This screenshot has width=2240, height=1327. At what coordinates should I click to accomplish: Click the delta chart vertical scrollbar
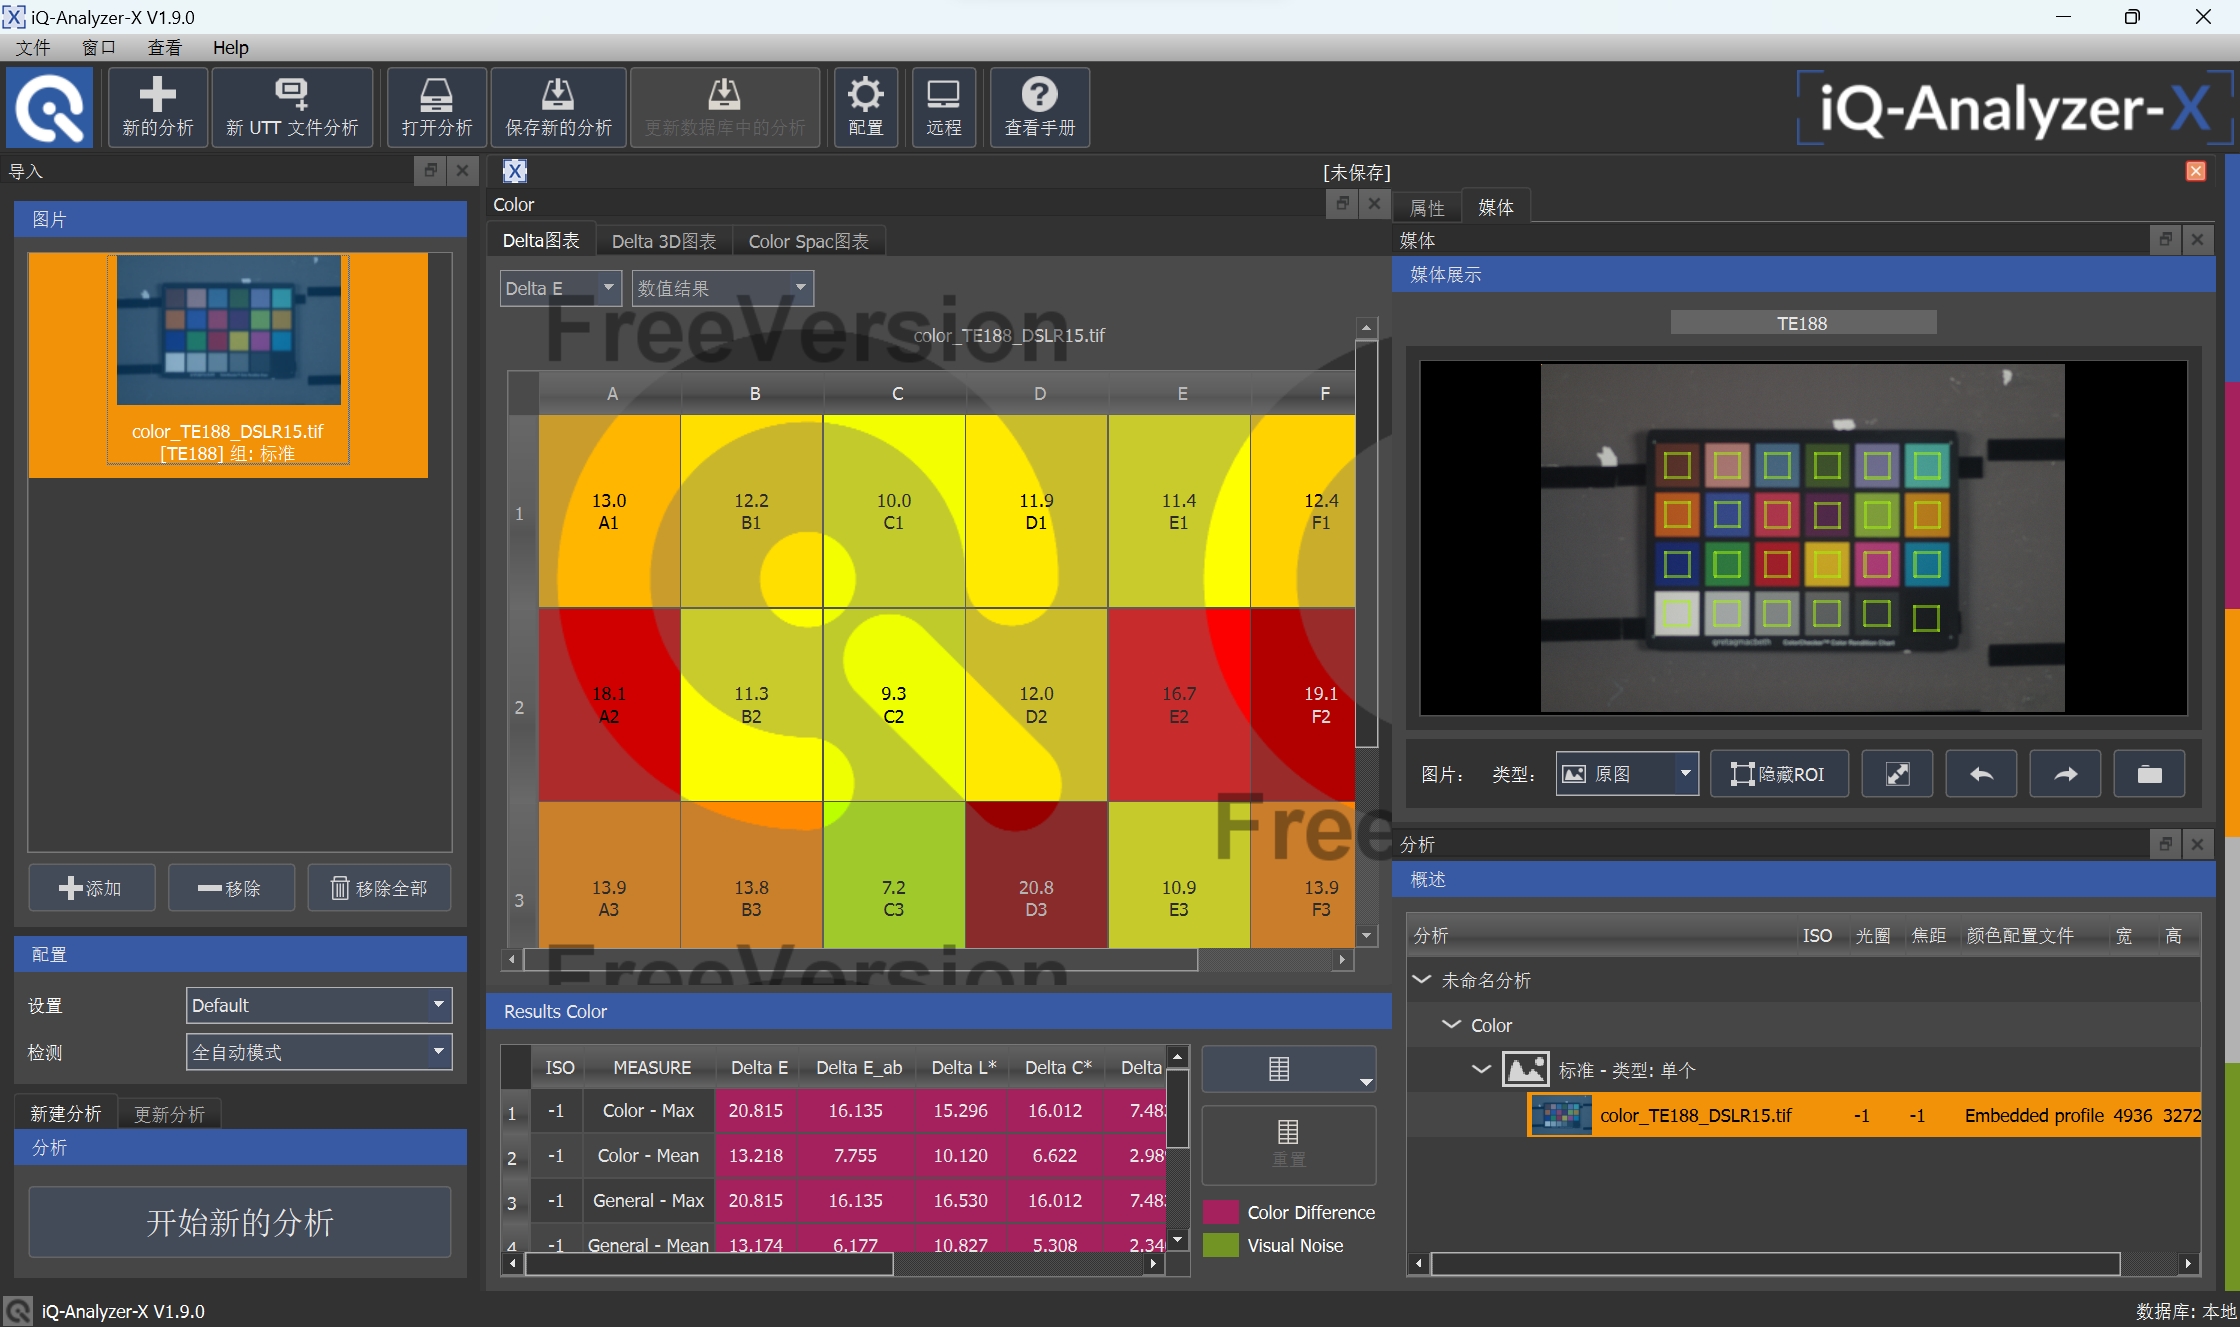(x=1367, y=544)
